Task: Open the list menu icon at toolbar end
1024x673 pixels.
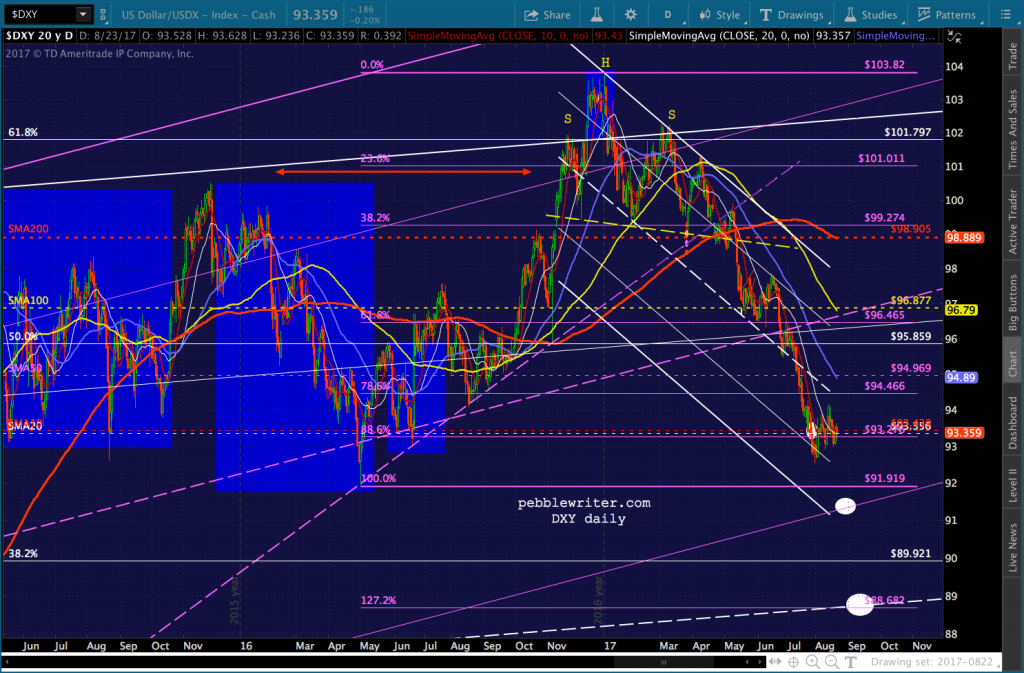Action: pyautogui.click(x=1006, y=14)
